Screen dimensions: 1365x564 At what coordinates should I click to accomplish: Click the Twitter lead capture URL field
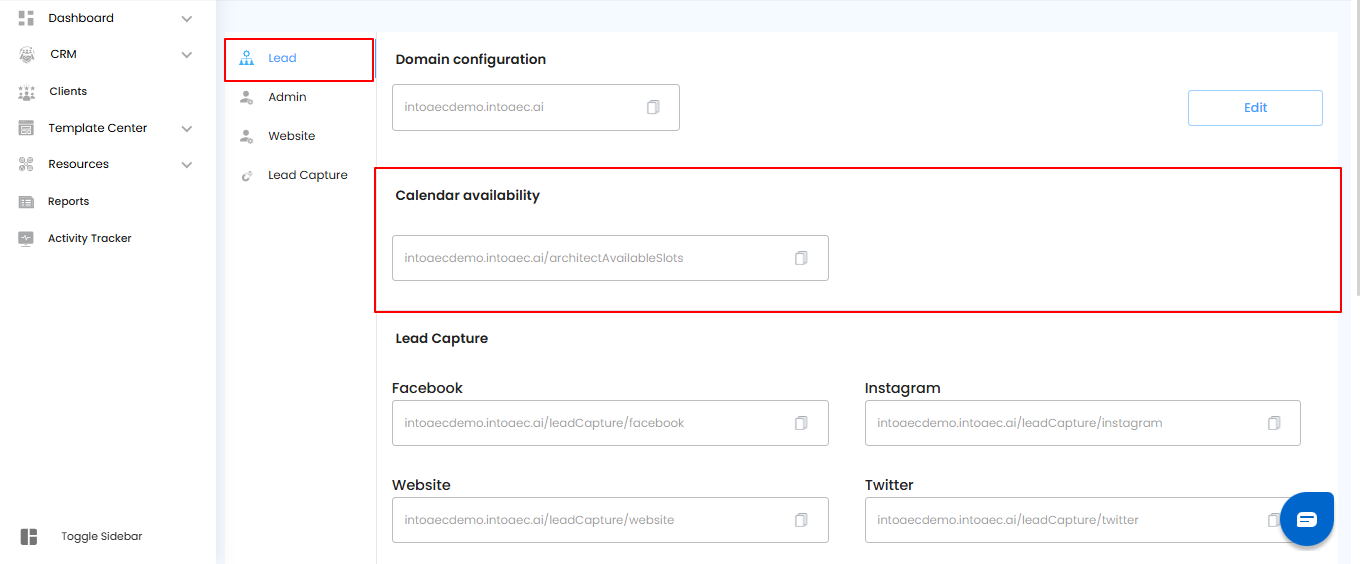pyautogui.click(x=1060, y=520)
